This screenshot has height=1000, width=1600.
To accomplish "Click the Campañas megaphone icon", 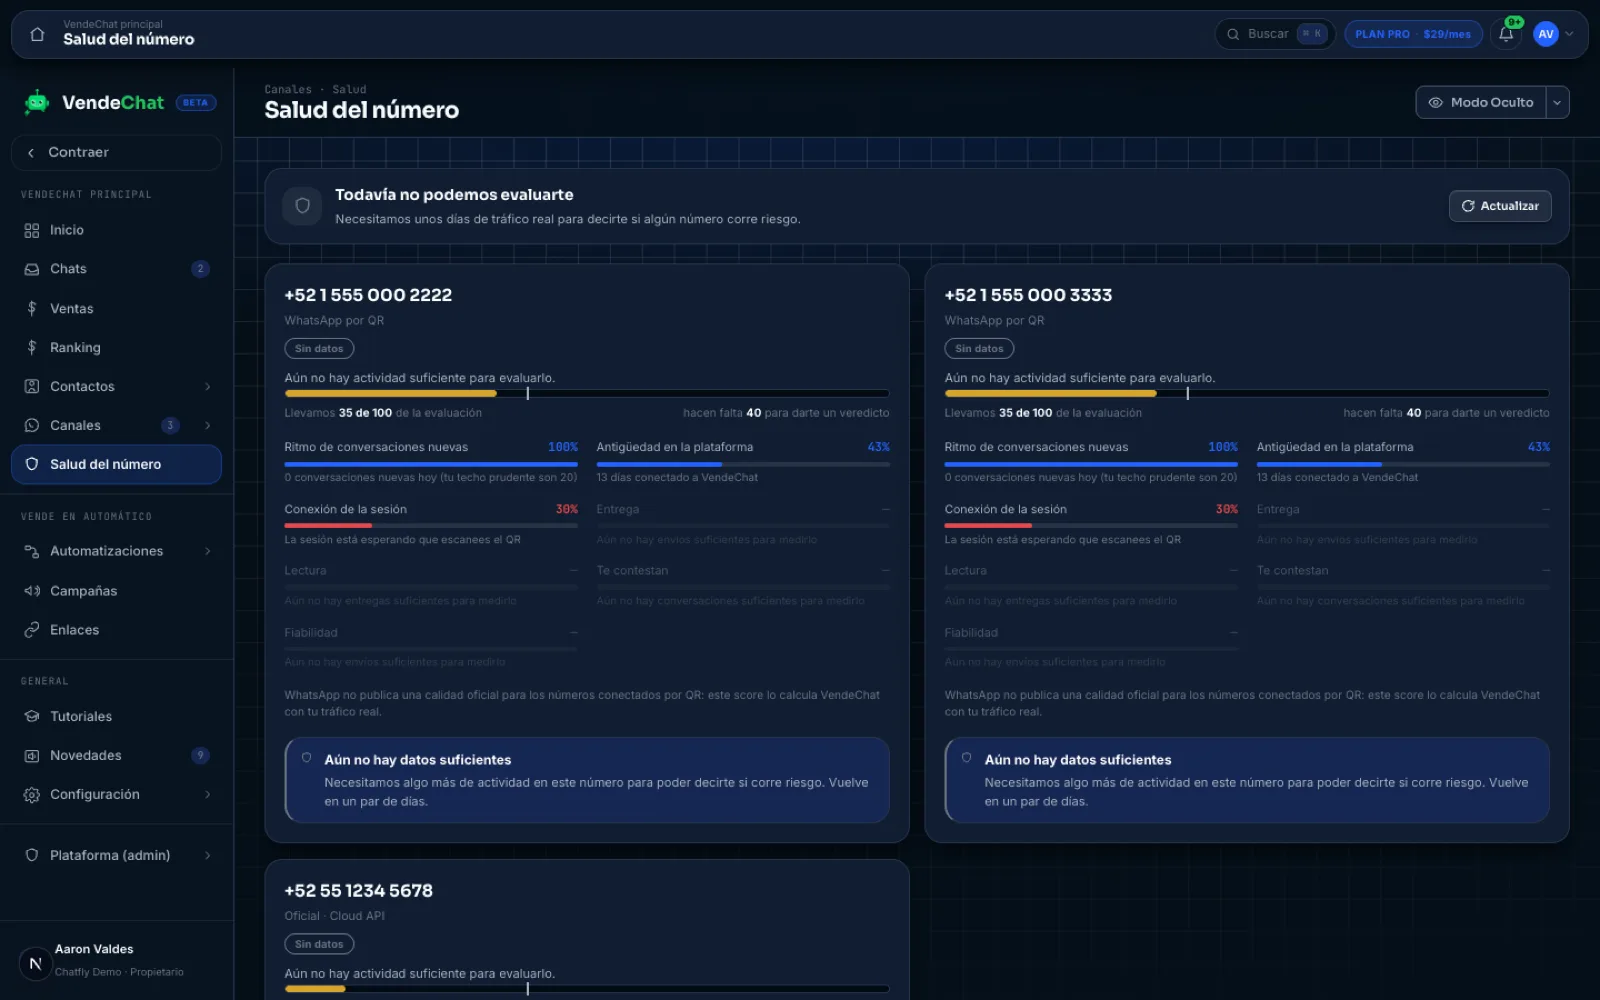I will coord(32,591).
